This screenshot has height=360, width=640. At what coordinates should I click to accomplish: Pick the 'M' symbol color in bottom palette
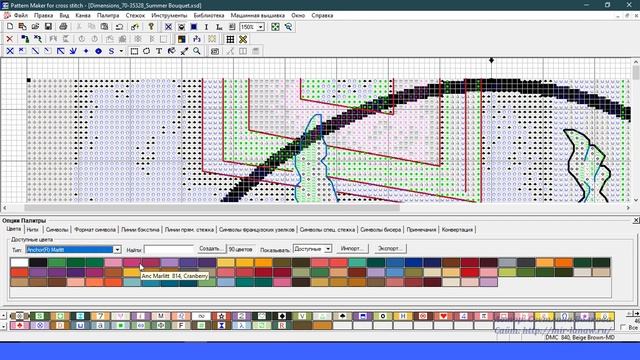161,316
